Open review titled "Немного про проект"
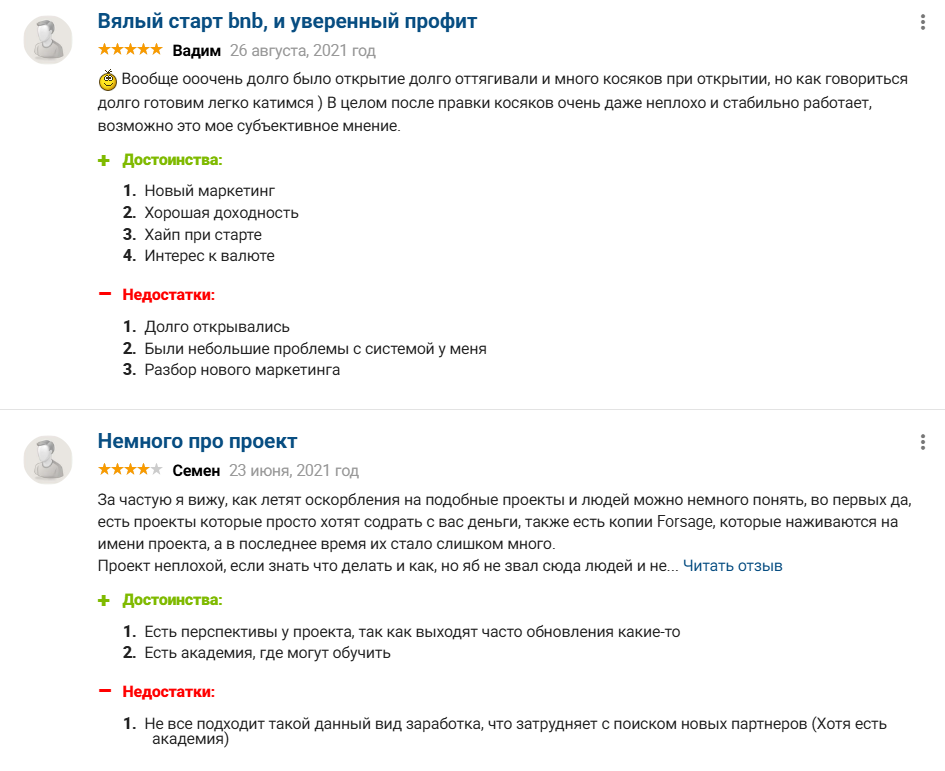 click(x=197, y=441)
